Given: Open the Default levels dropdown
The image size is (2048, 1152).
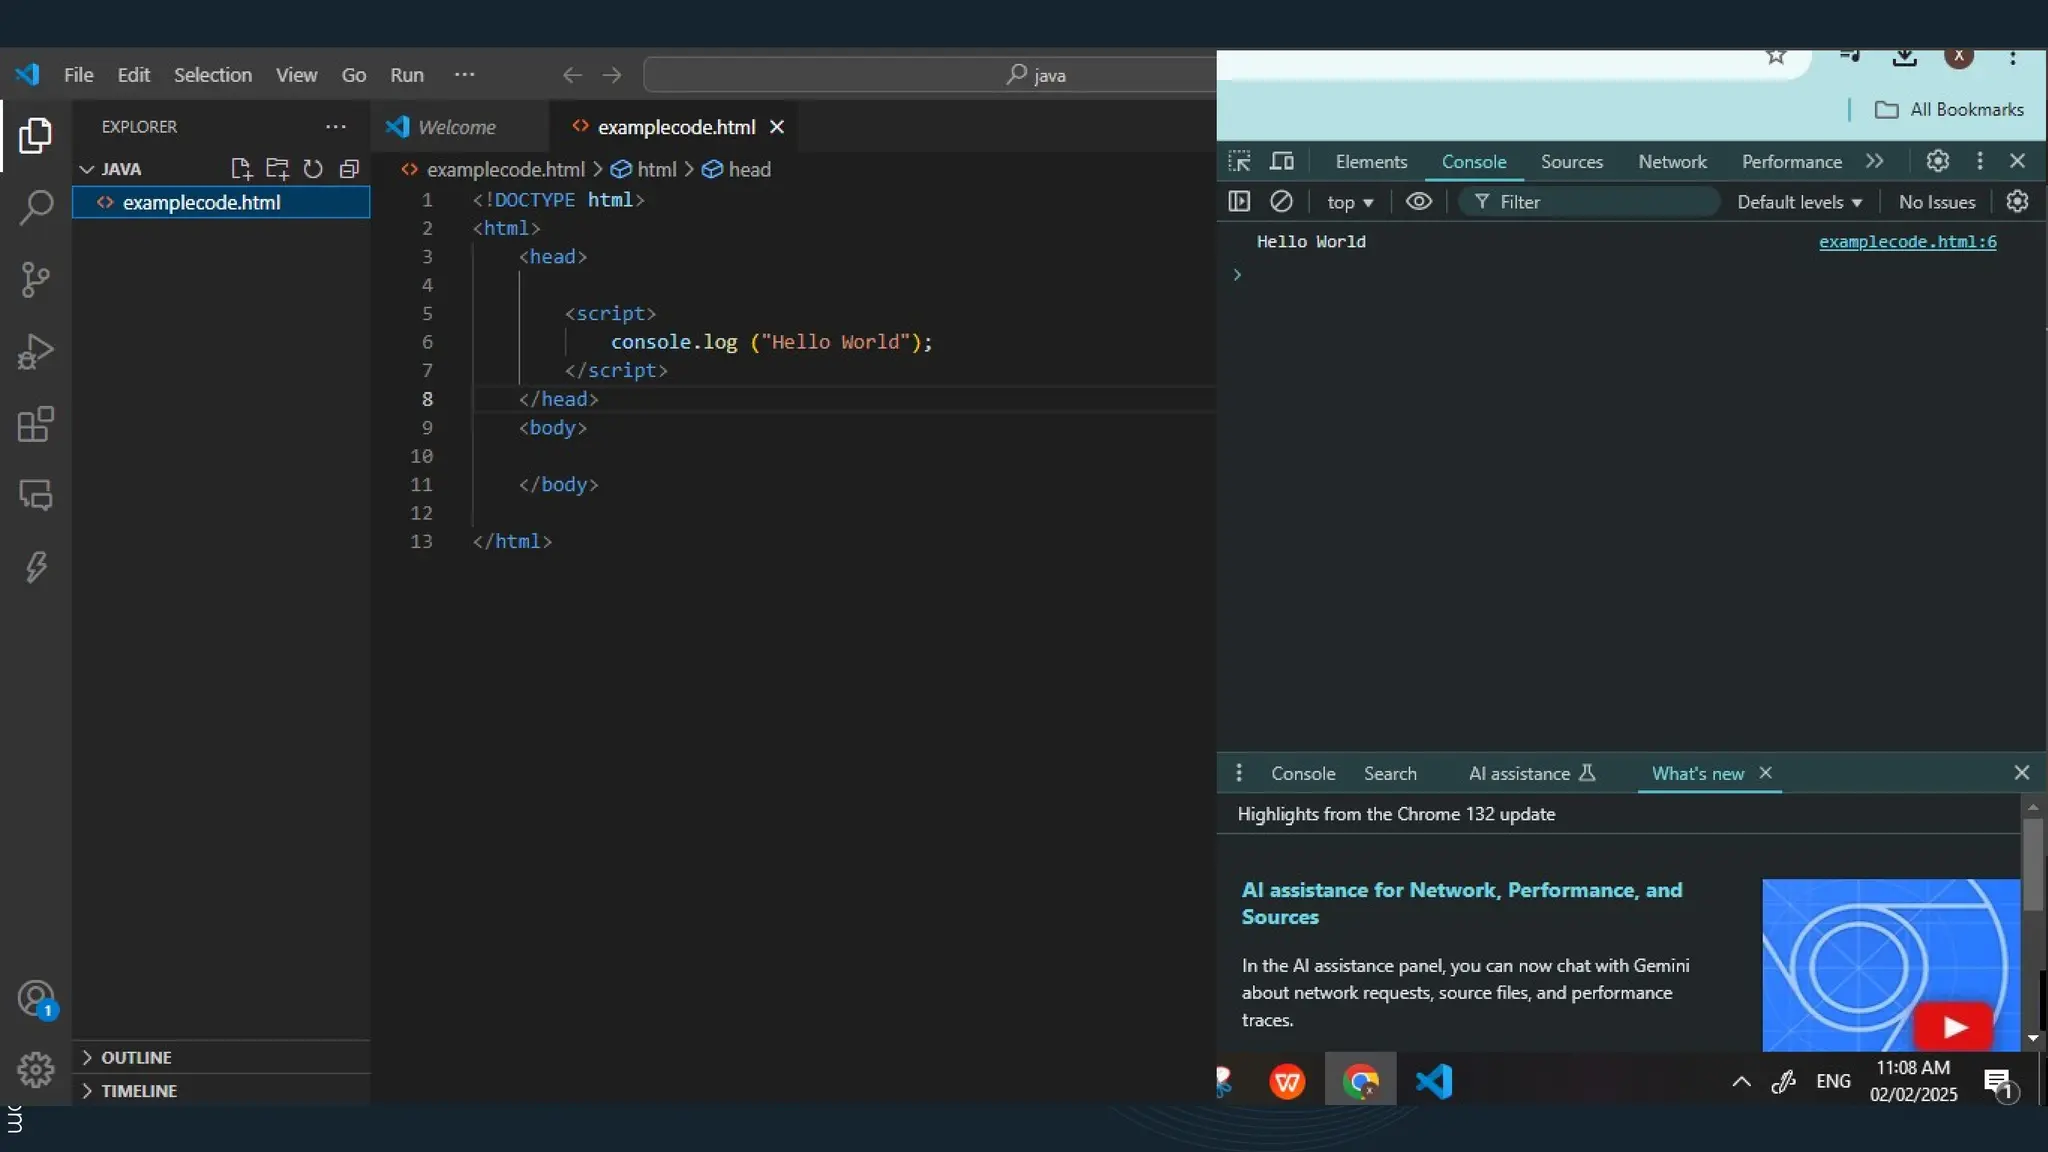Looking at the screenshot, I should pos(1799,202).
